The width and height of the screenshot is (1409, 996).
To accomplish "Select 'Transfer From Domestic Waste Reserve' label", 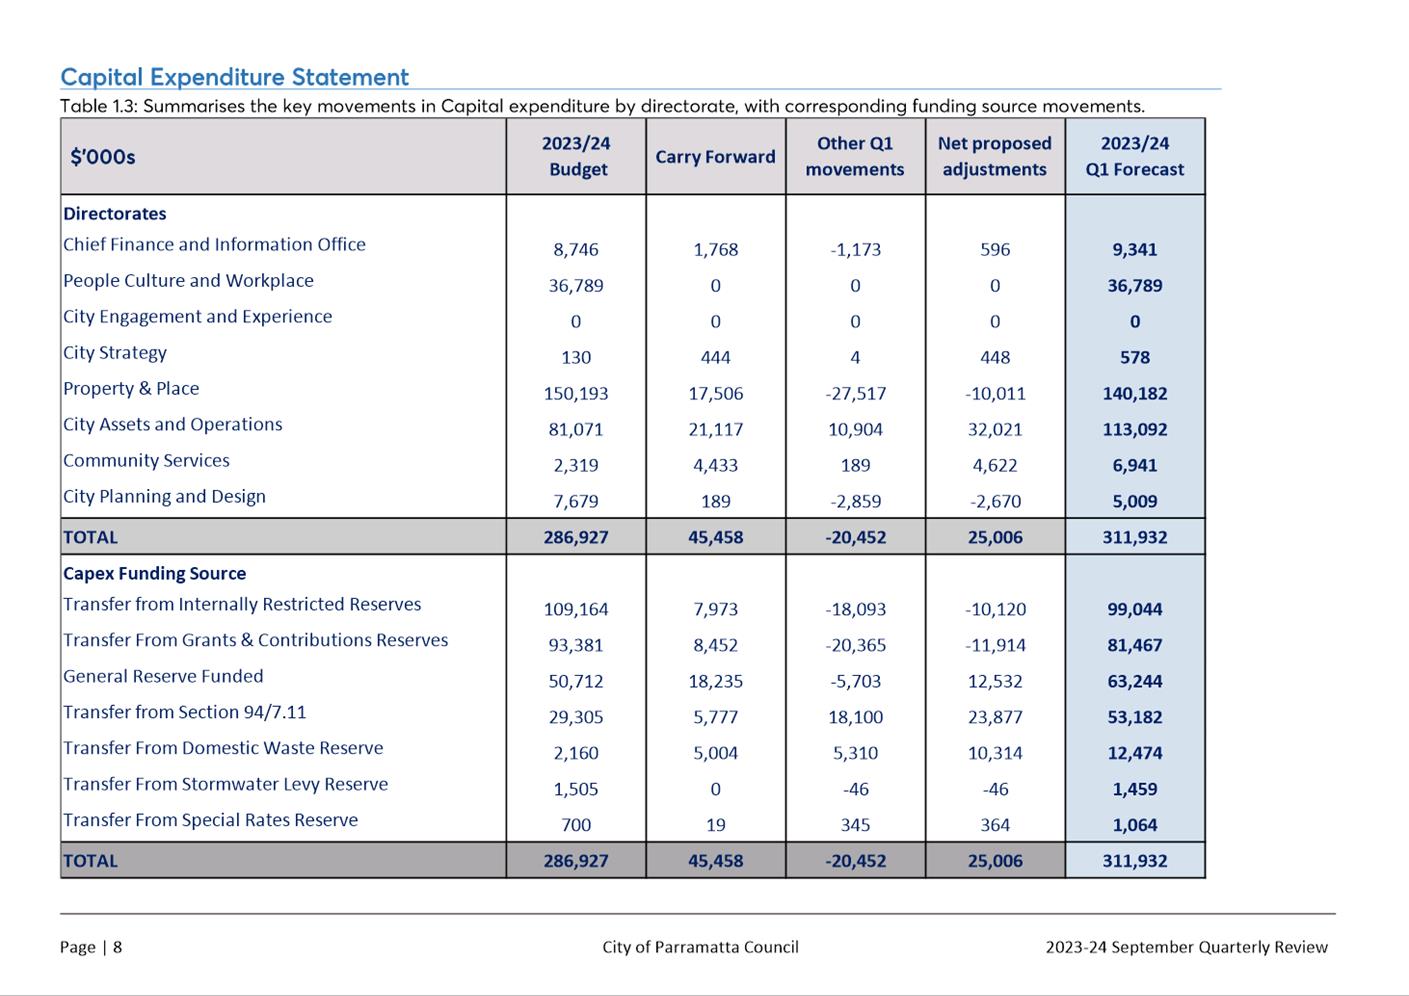I will coord(223,748).
